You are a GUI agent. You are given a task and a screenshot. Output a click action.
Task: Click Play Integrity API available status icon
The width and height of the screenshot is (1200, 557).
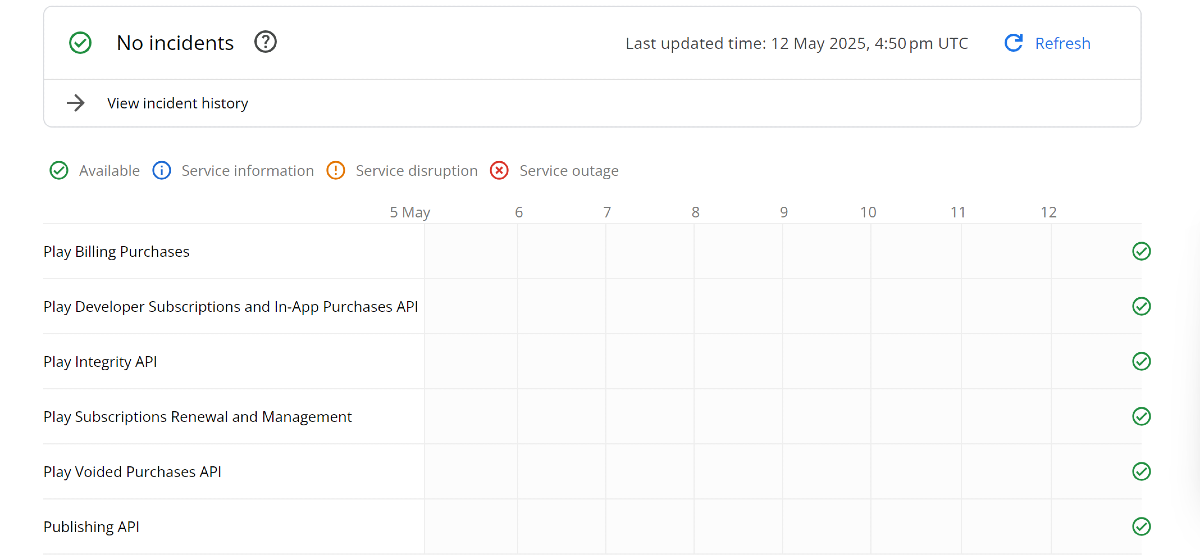1141,361
